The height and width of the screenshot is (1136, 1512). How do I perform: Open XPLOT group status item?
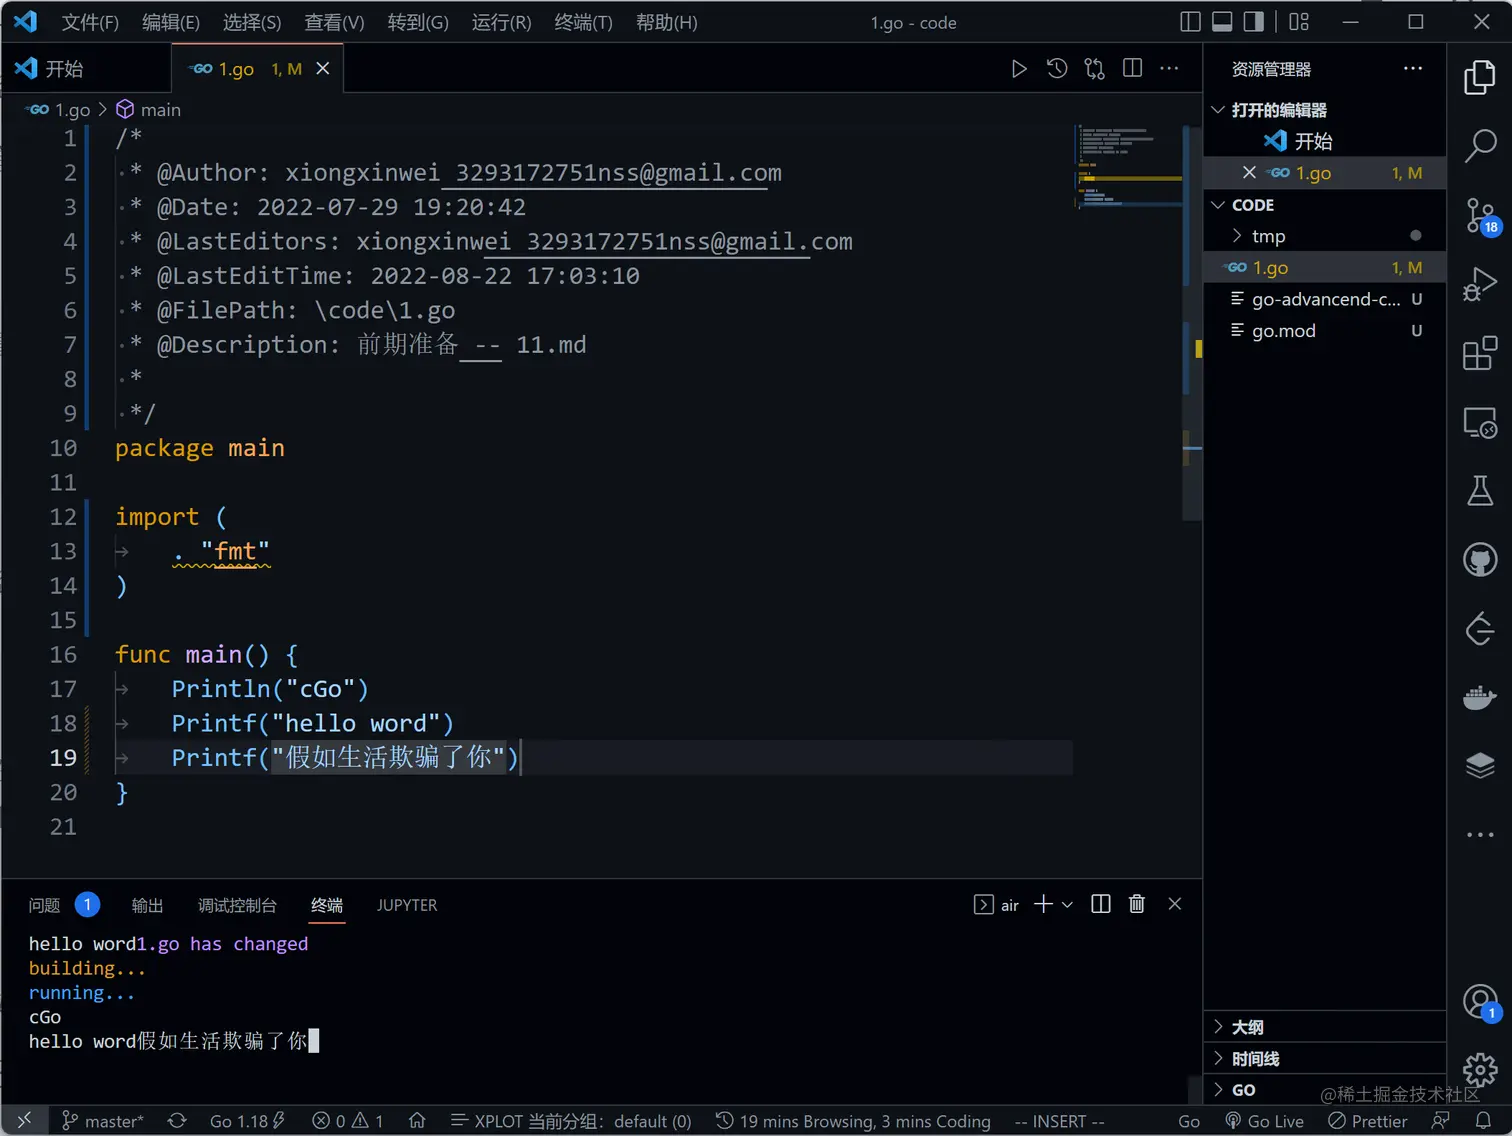(571, 1121)
